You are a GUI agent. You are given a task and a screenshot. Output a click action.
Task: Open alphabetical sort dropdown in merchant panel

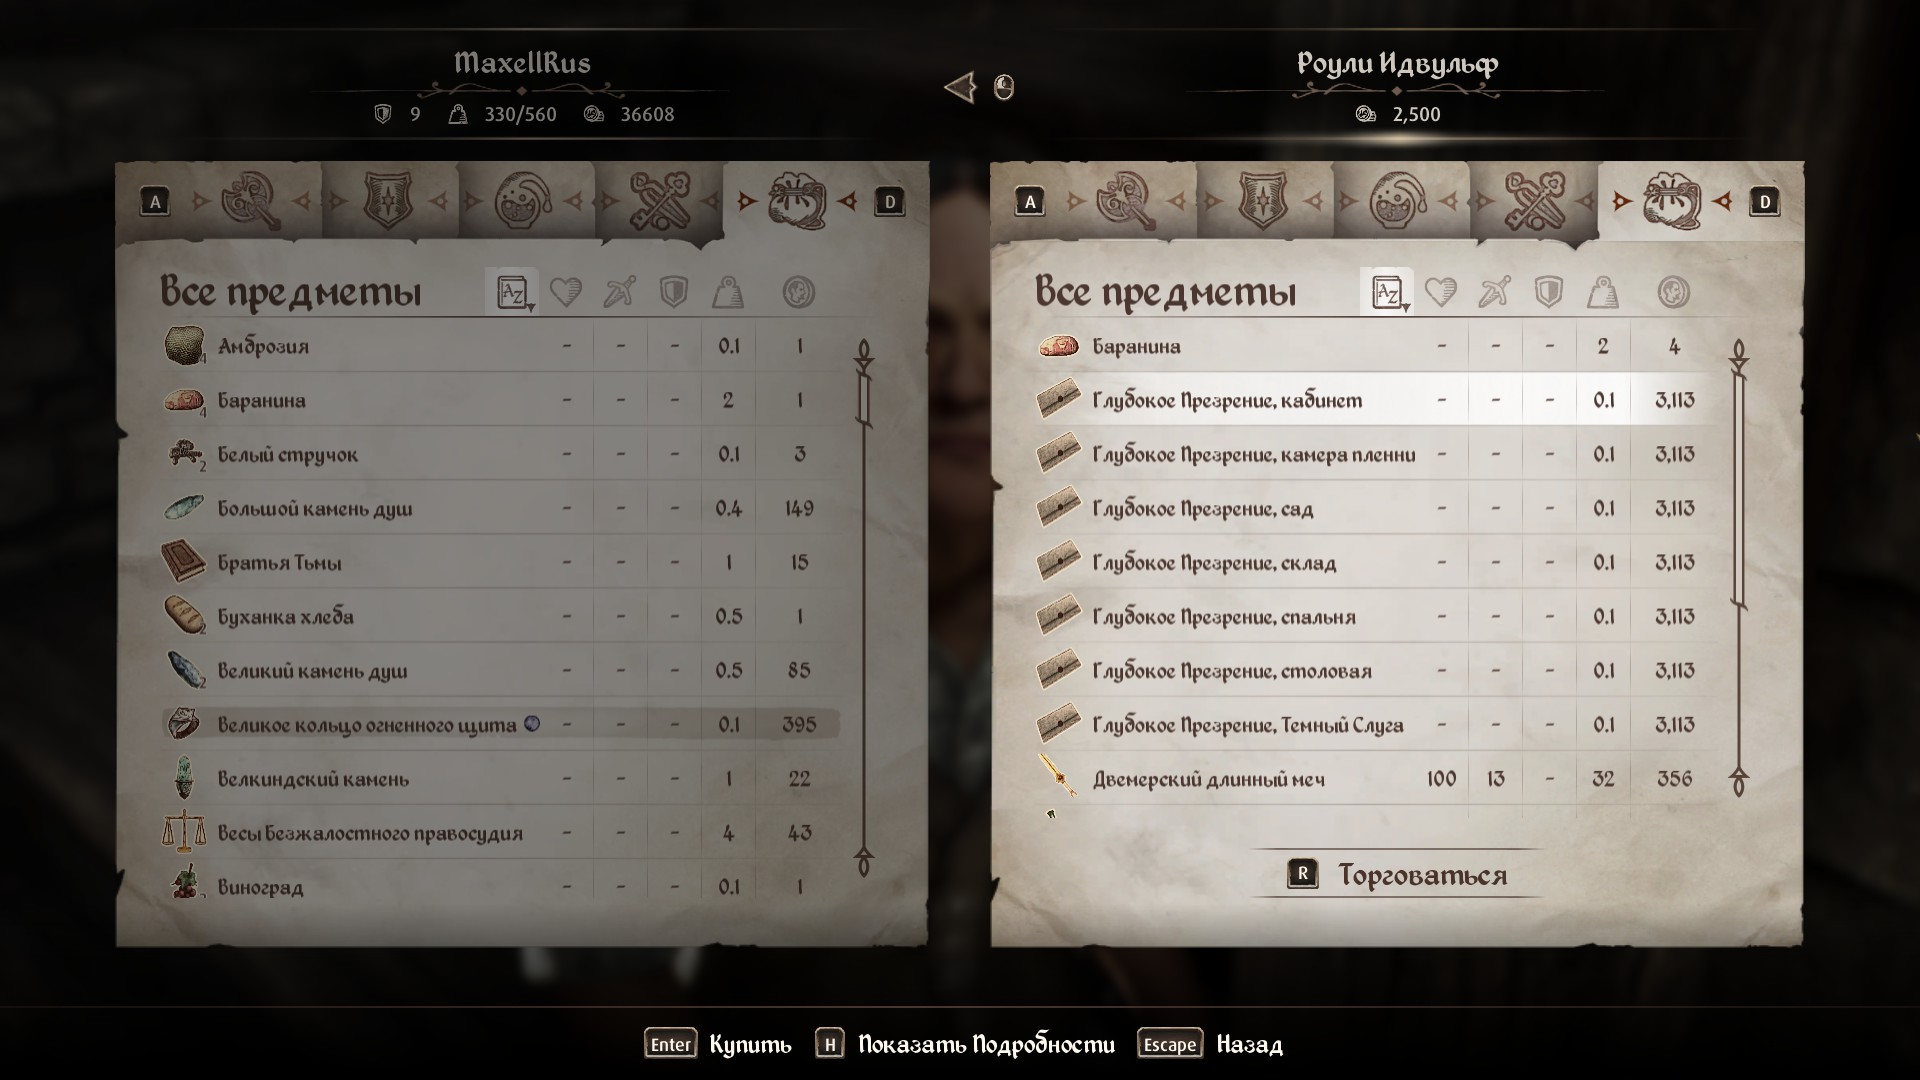click(x=1387, y=292)
